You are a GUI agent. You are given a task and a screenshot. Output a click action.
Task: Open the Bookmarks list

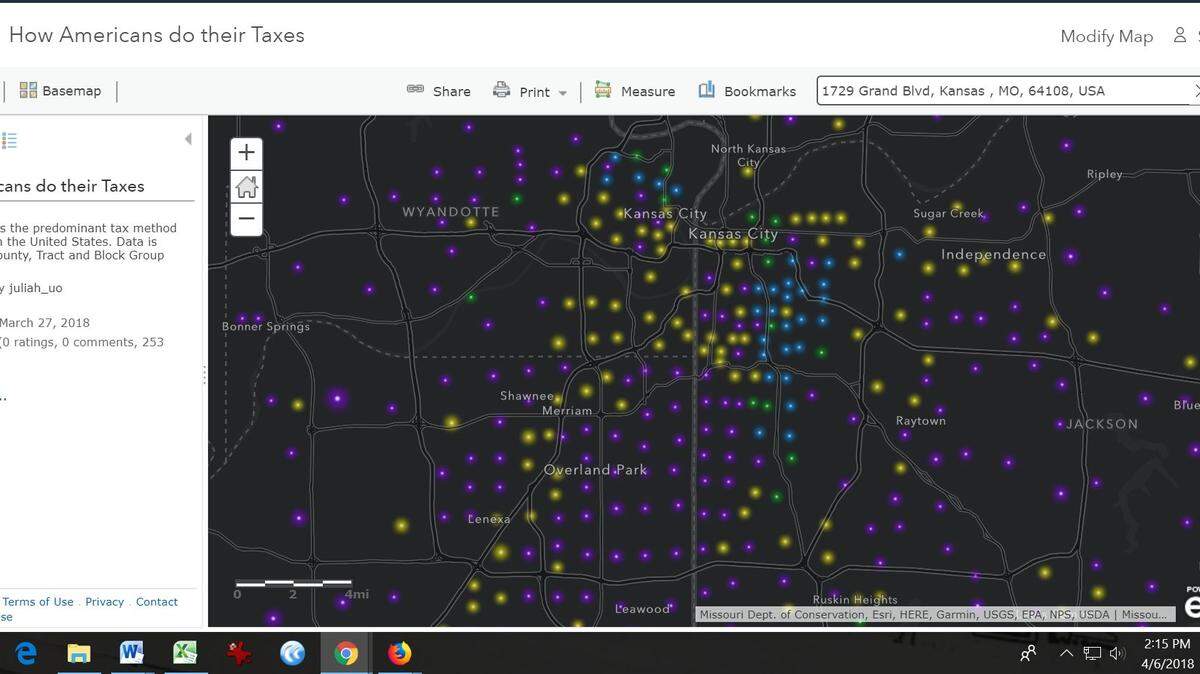click(x=747, y=91)
